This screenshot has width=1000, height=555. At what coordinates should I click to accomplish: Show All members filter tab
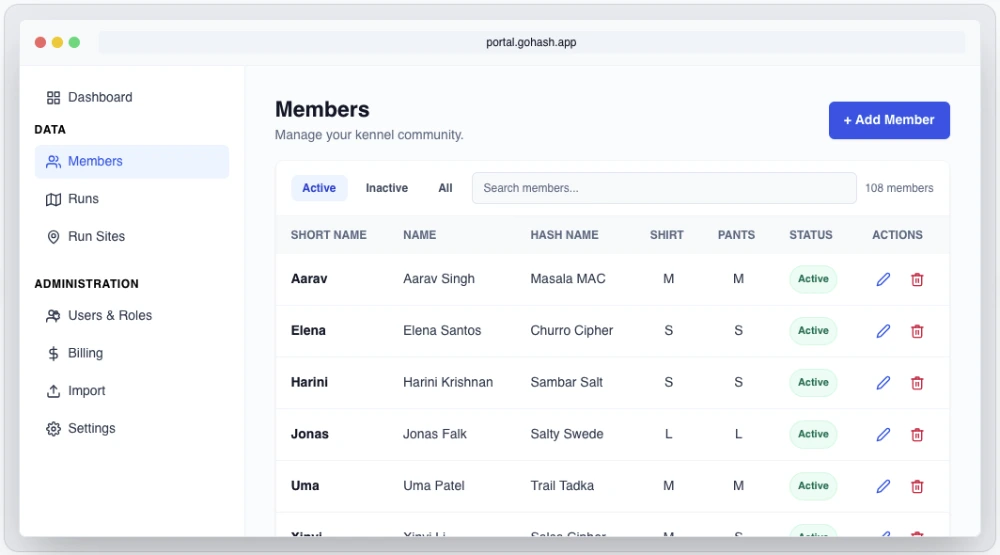coord(445,188)
